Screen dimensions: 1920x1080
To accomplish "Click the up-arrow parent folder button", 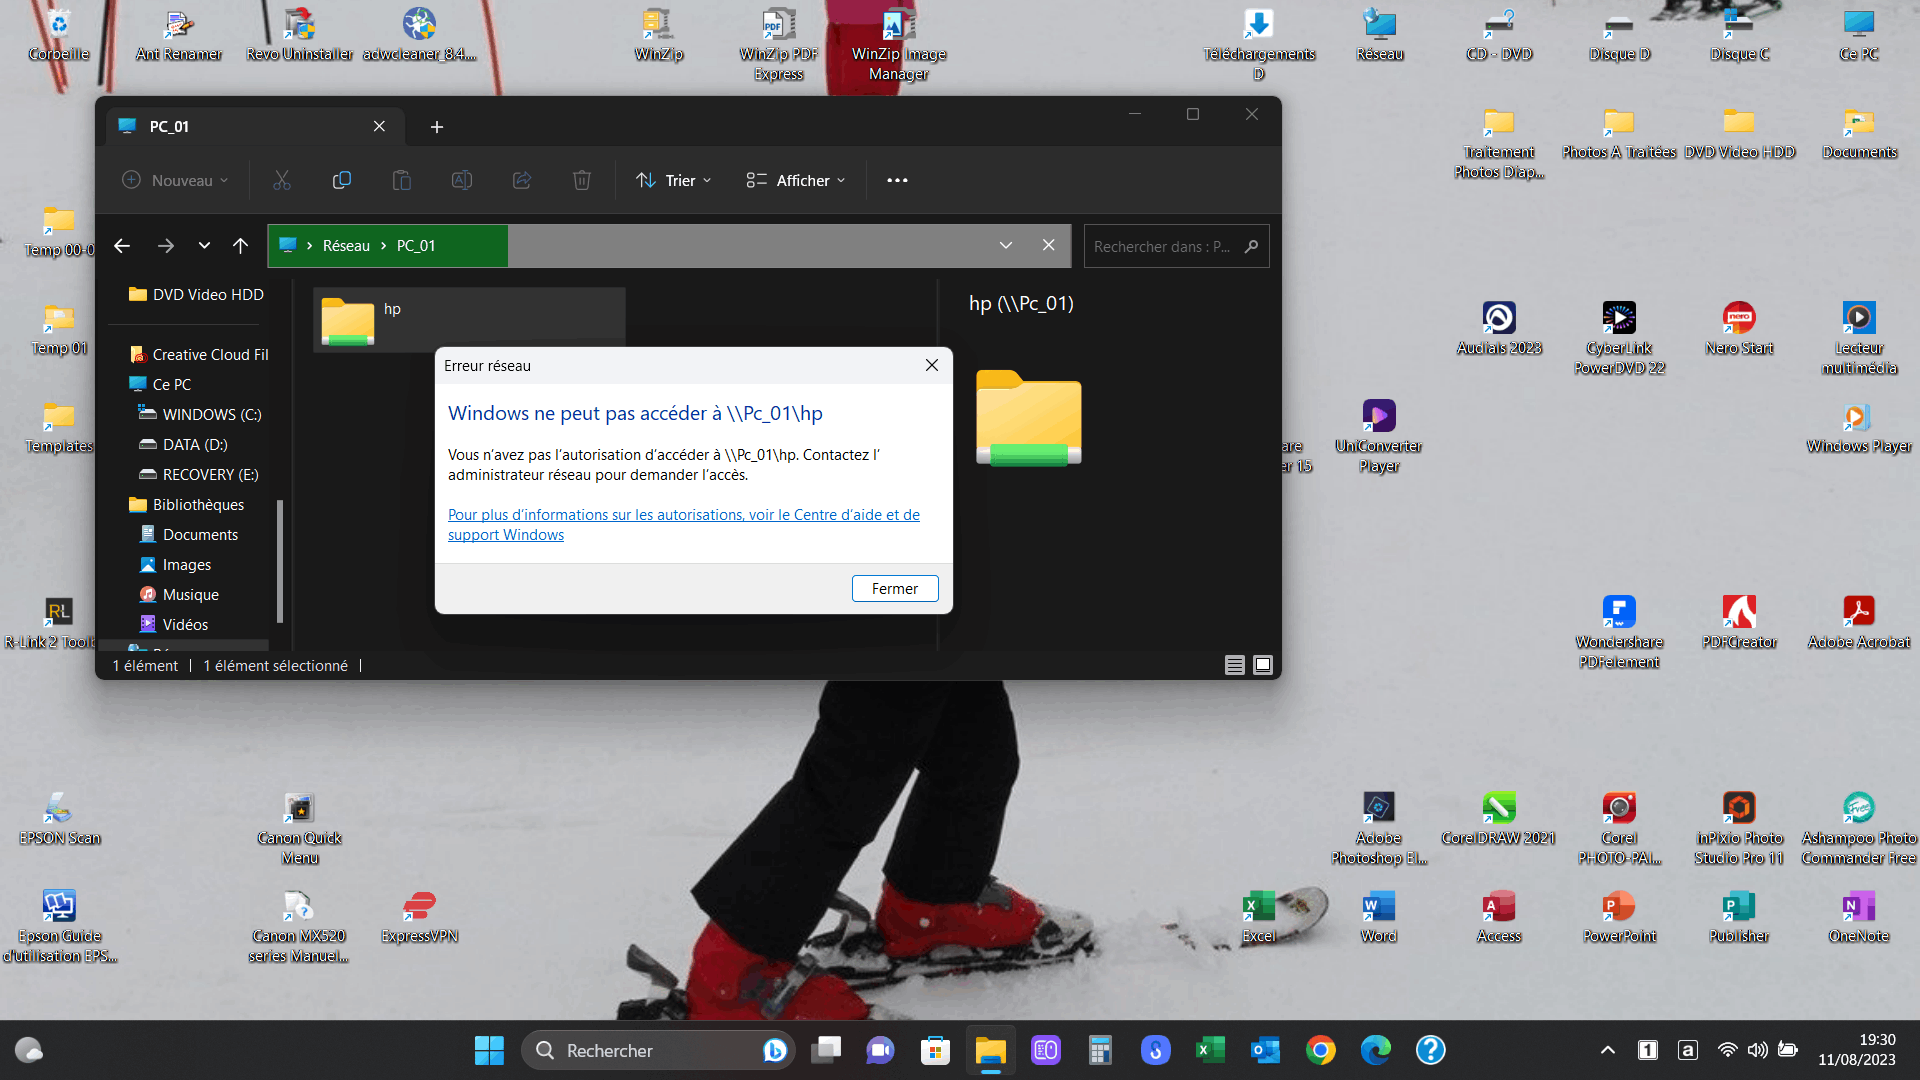I will [x=240, y=246].
